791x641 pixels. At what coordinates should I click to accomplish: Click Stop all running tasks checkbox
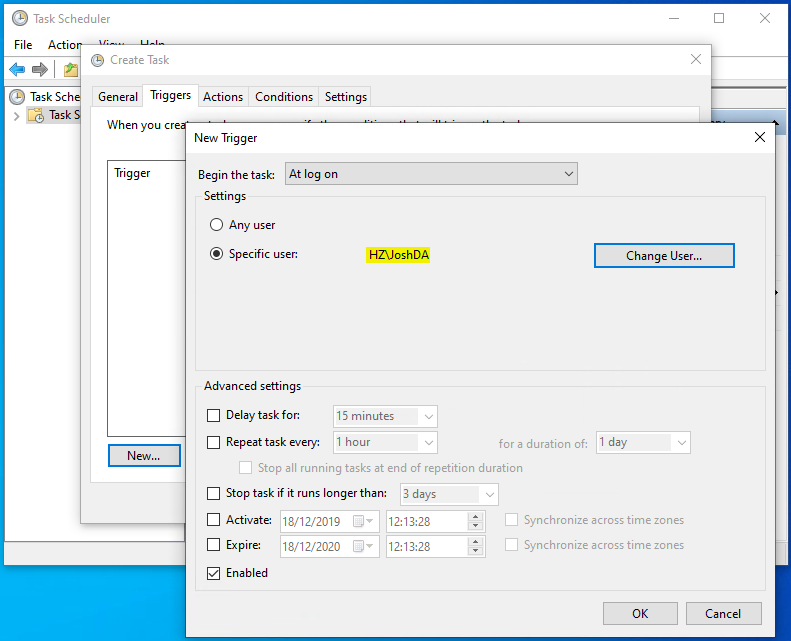(x=246, y=468)
